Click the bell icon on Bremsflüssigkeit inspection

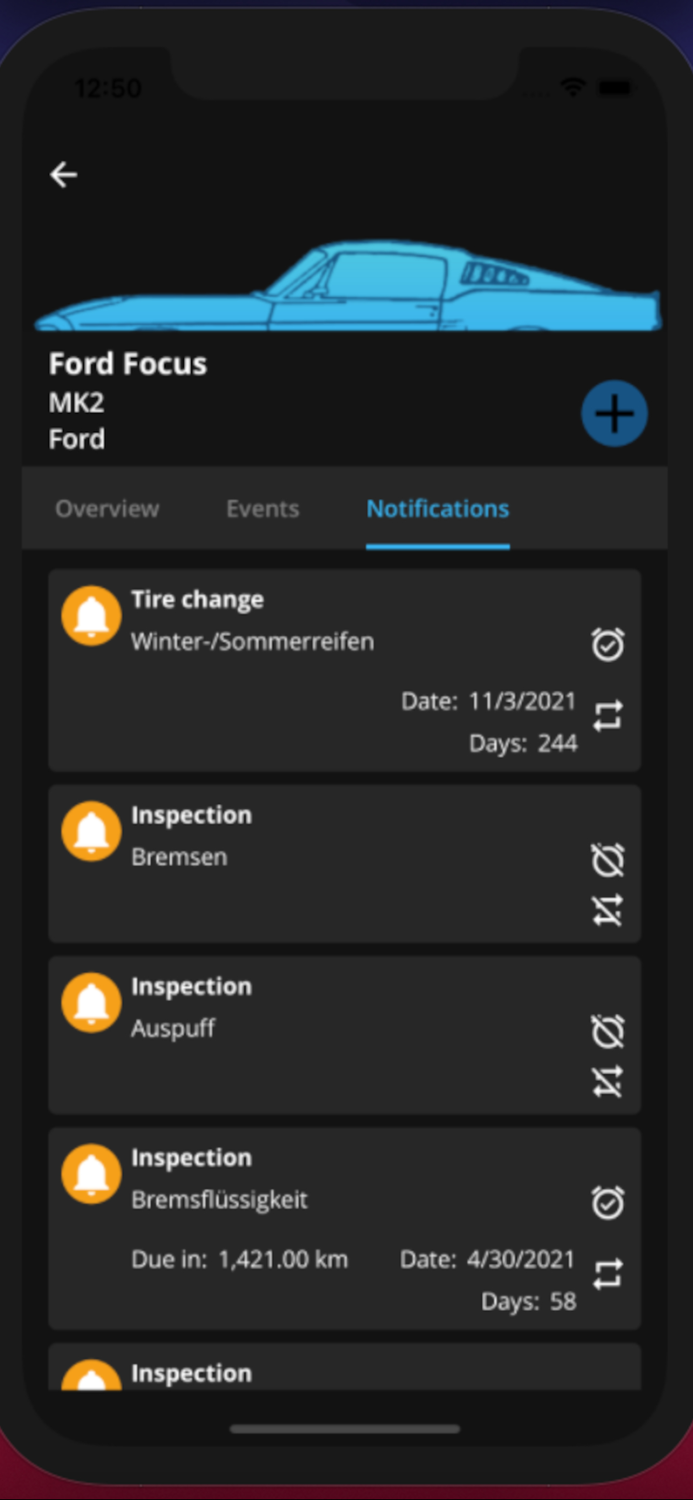tap(91, 1173)
